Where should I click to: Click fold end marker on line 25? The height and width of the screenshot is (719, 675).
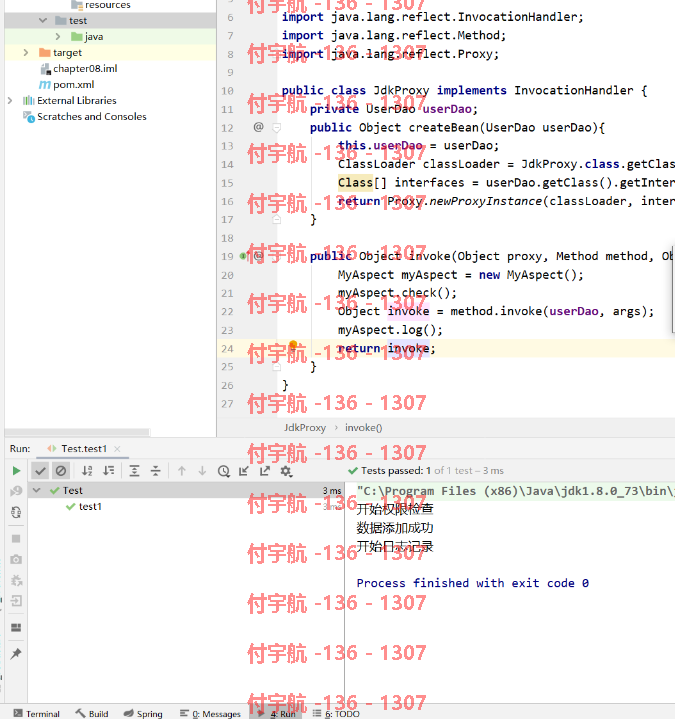277,366
